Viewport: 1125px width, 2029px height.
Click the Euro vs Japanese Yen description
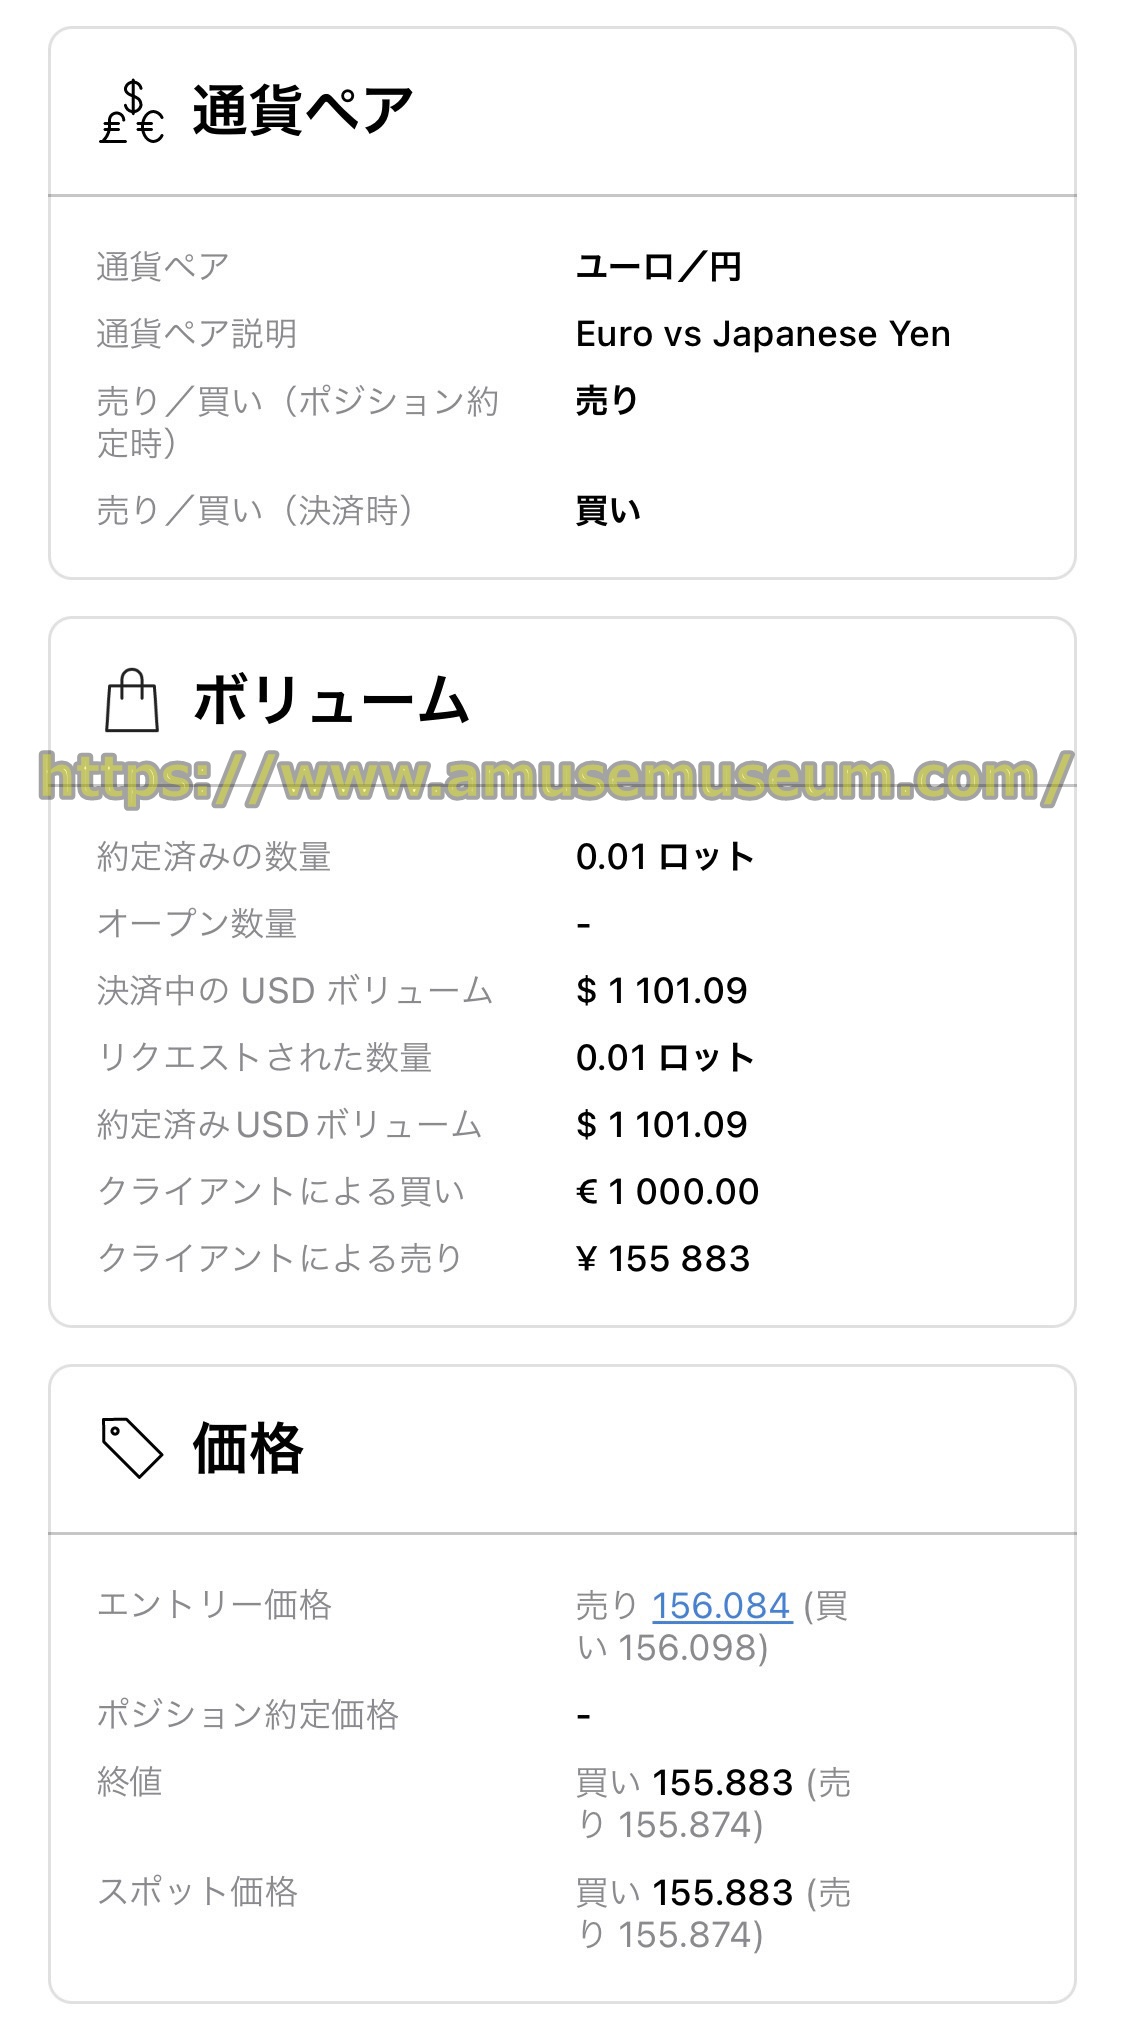pos(763,334)
